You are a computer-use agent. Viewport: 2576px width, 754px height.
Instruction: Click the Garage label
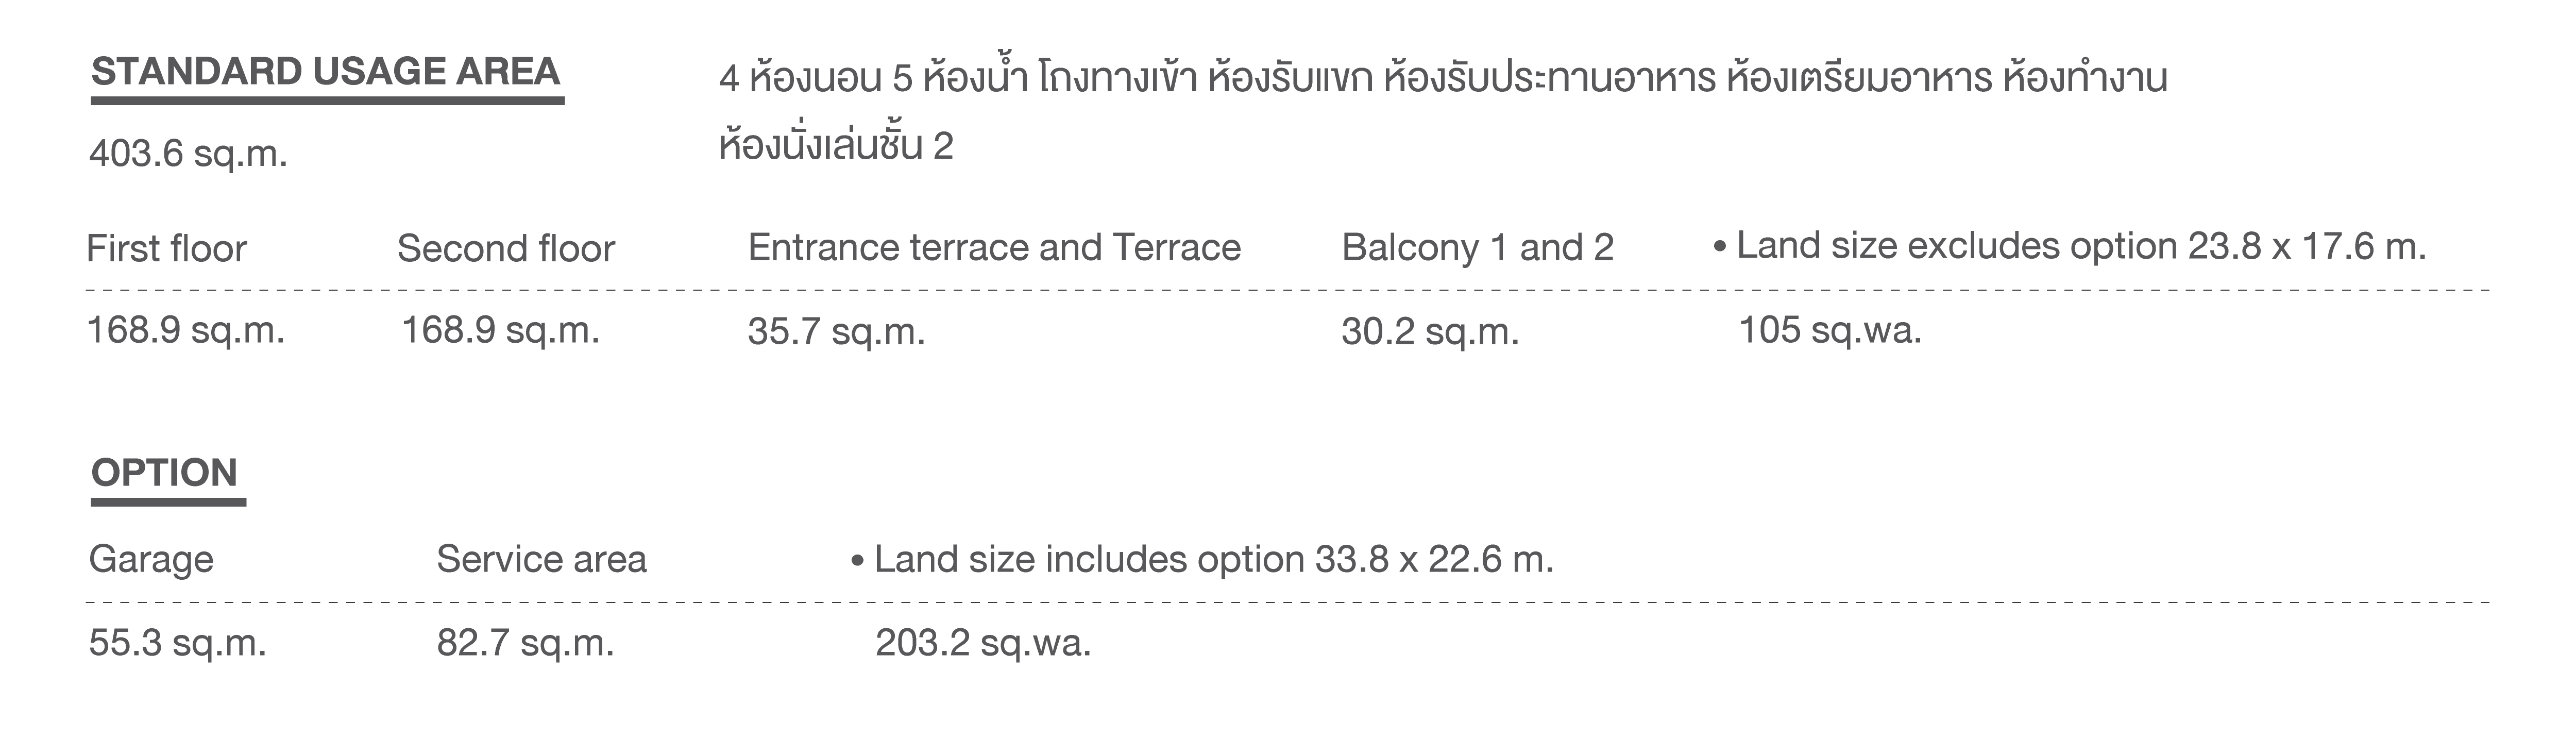[x=151, y=560]
